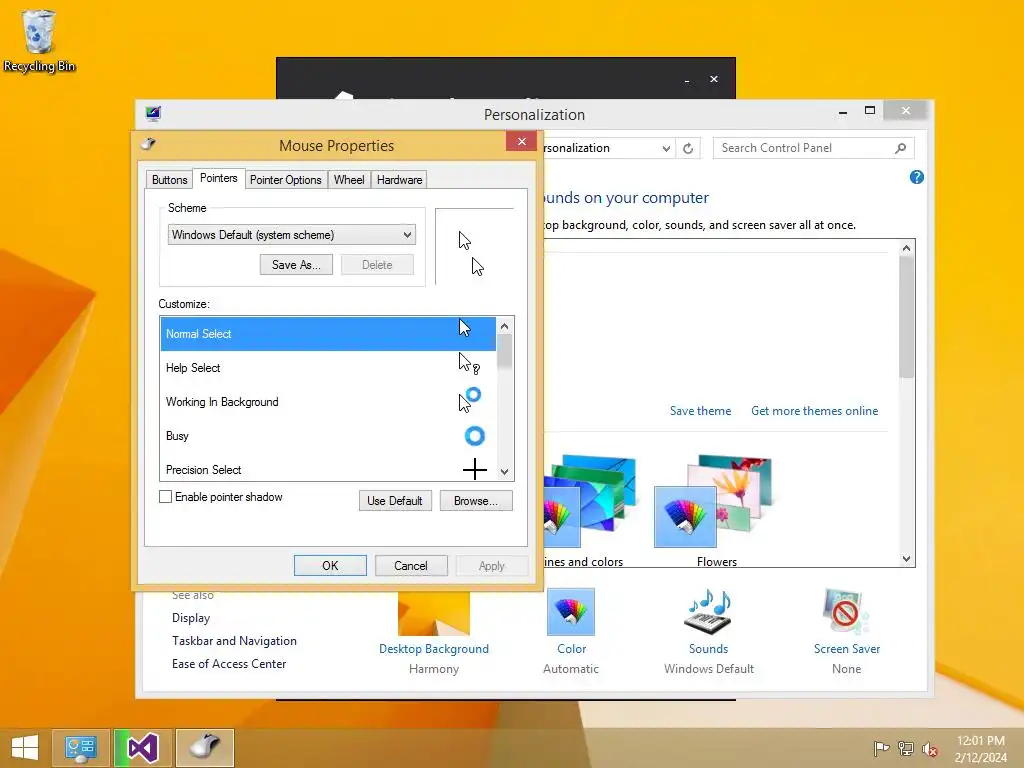
Task: Launch Visual Studio from the taskbar
Action: (143, 748)
